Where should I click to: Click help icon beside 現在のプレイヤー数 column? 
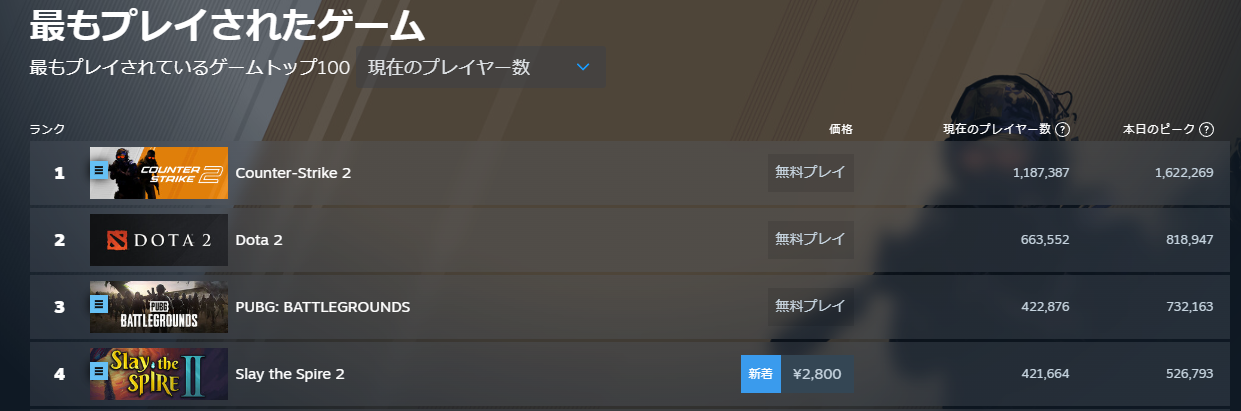point(1063,129)
